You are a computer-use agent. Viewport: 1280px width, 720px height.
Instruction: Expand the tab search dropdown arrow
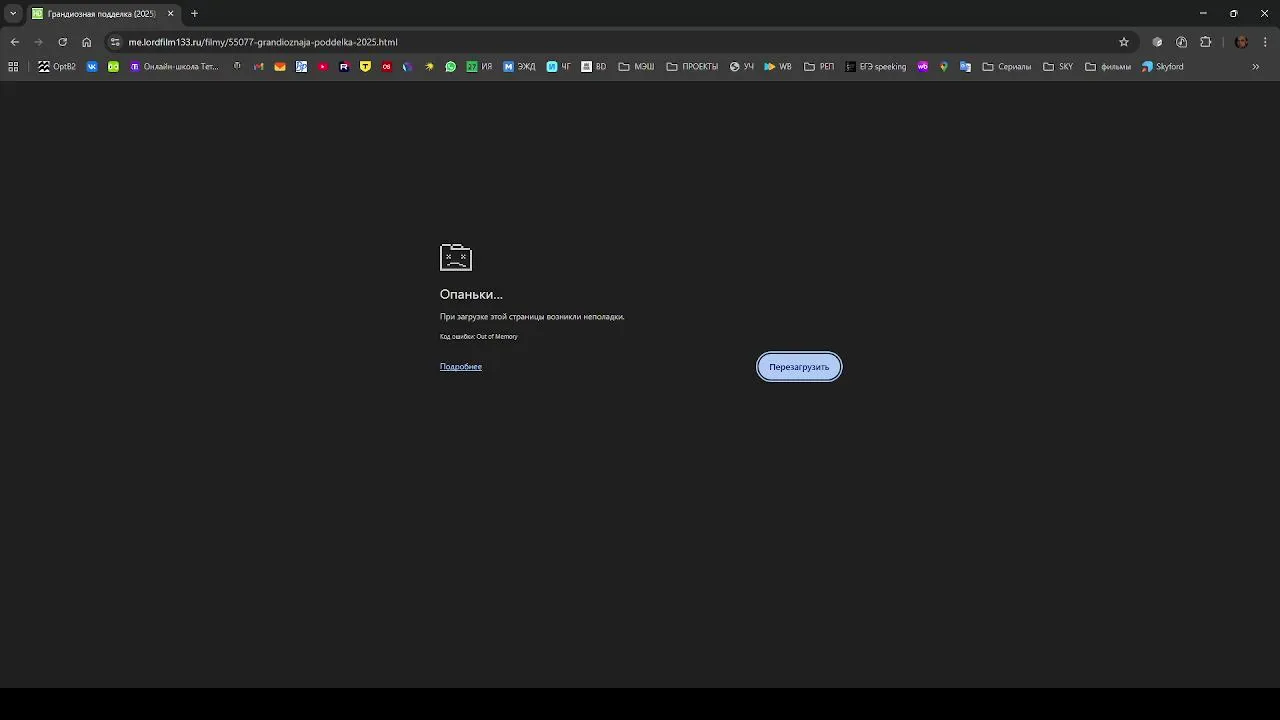[13, 14]
